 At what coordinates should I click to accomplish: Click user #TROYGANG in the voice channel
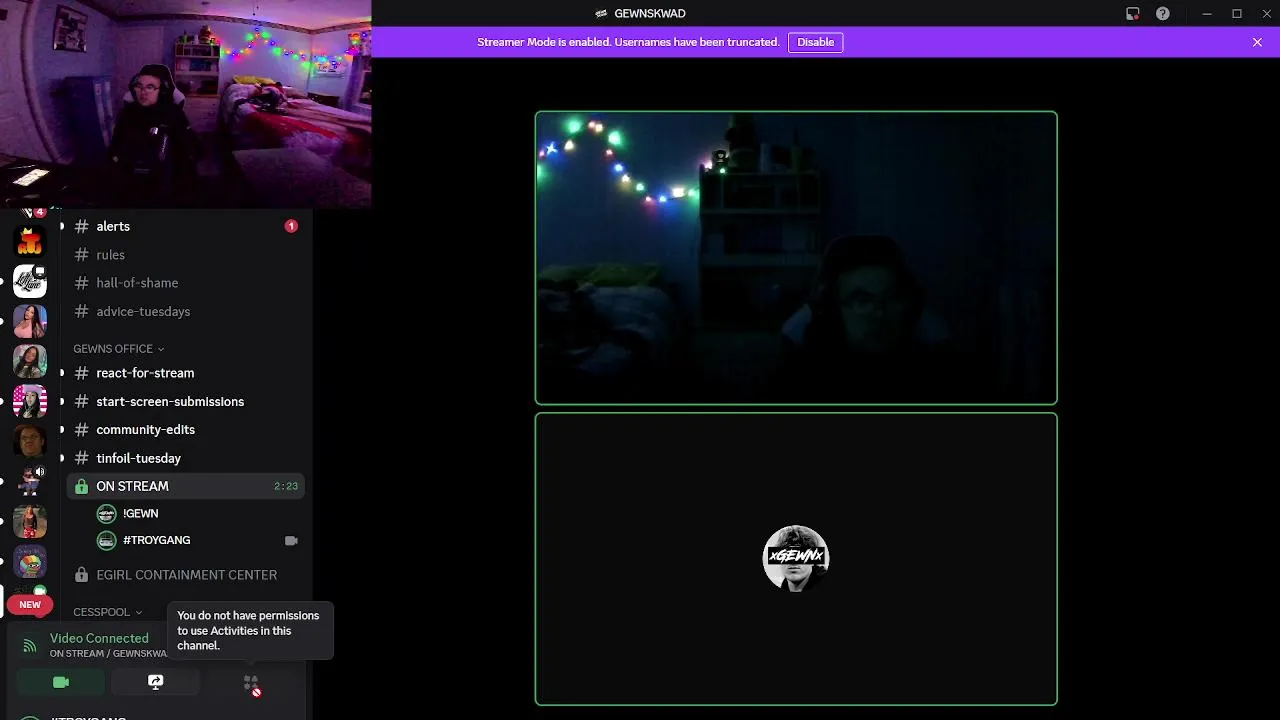coord(198,540)
